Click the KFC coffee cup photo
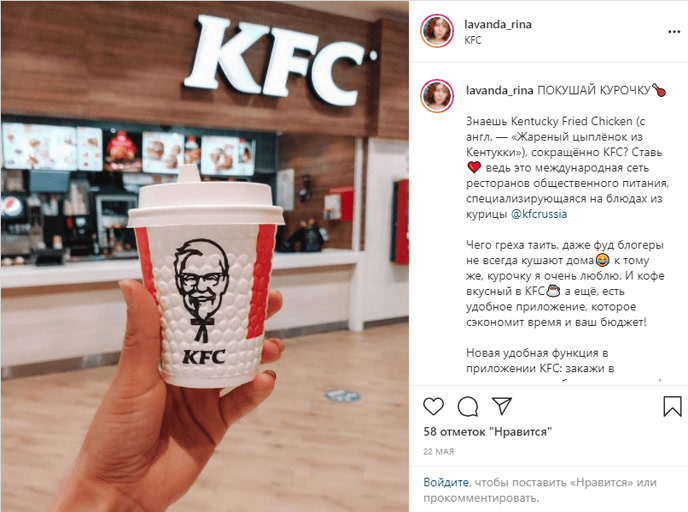Screen dimensions: 688x512 pos(205,256)
